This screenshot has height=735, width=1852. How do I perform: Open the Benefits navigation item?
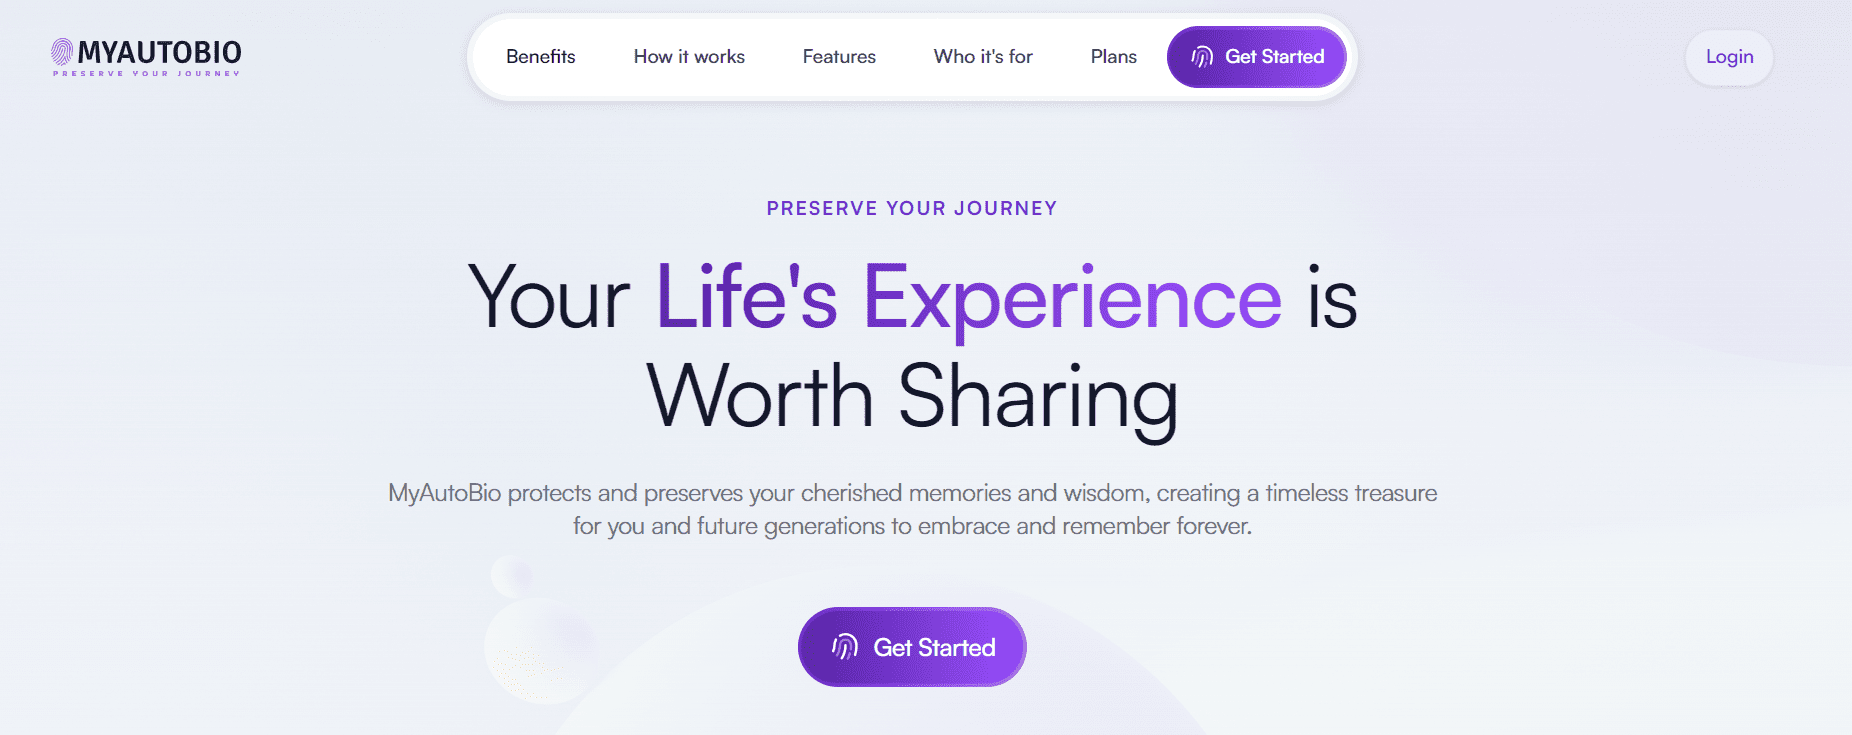pyautogui.click(x=540, y=57)
